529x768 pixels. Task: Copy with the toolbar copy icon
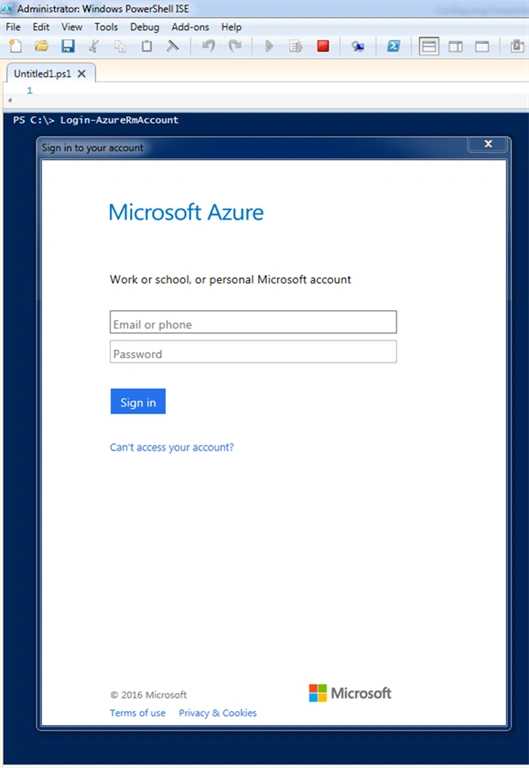coord(120,47)
